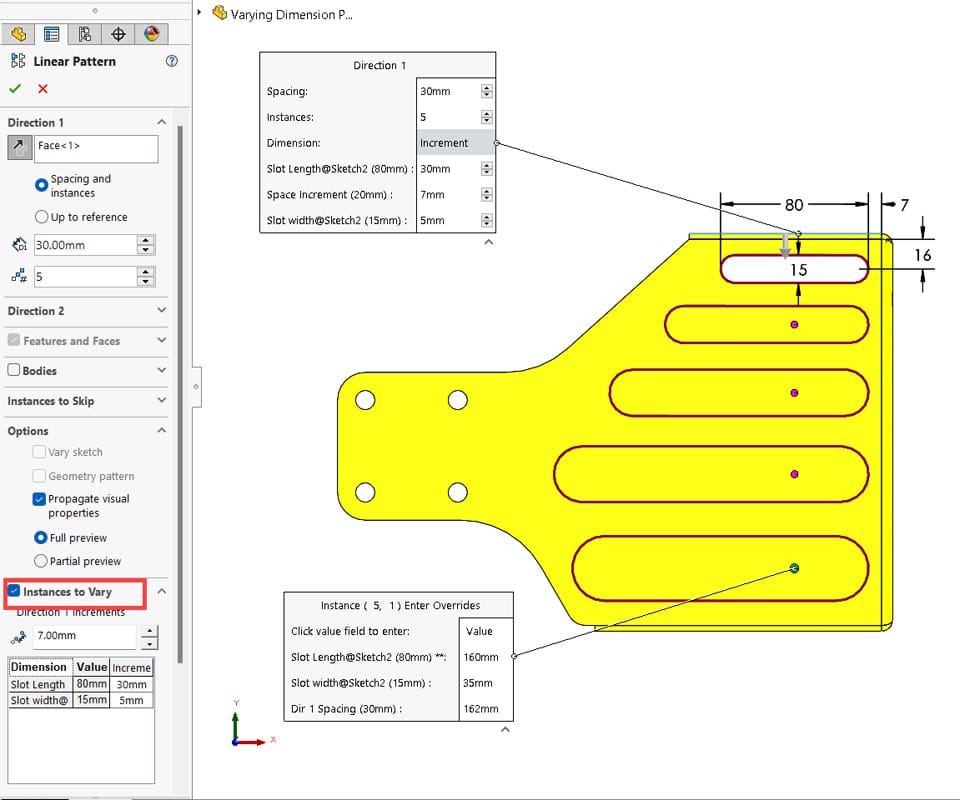Open Linear Pattern help icon
The height and width of the screenshot is (800, 960).
(x=172, y=61)
